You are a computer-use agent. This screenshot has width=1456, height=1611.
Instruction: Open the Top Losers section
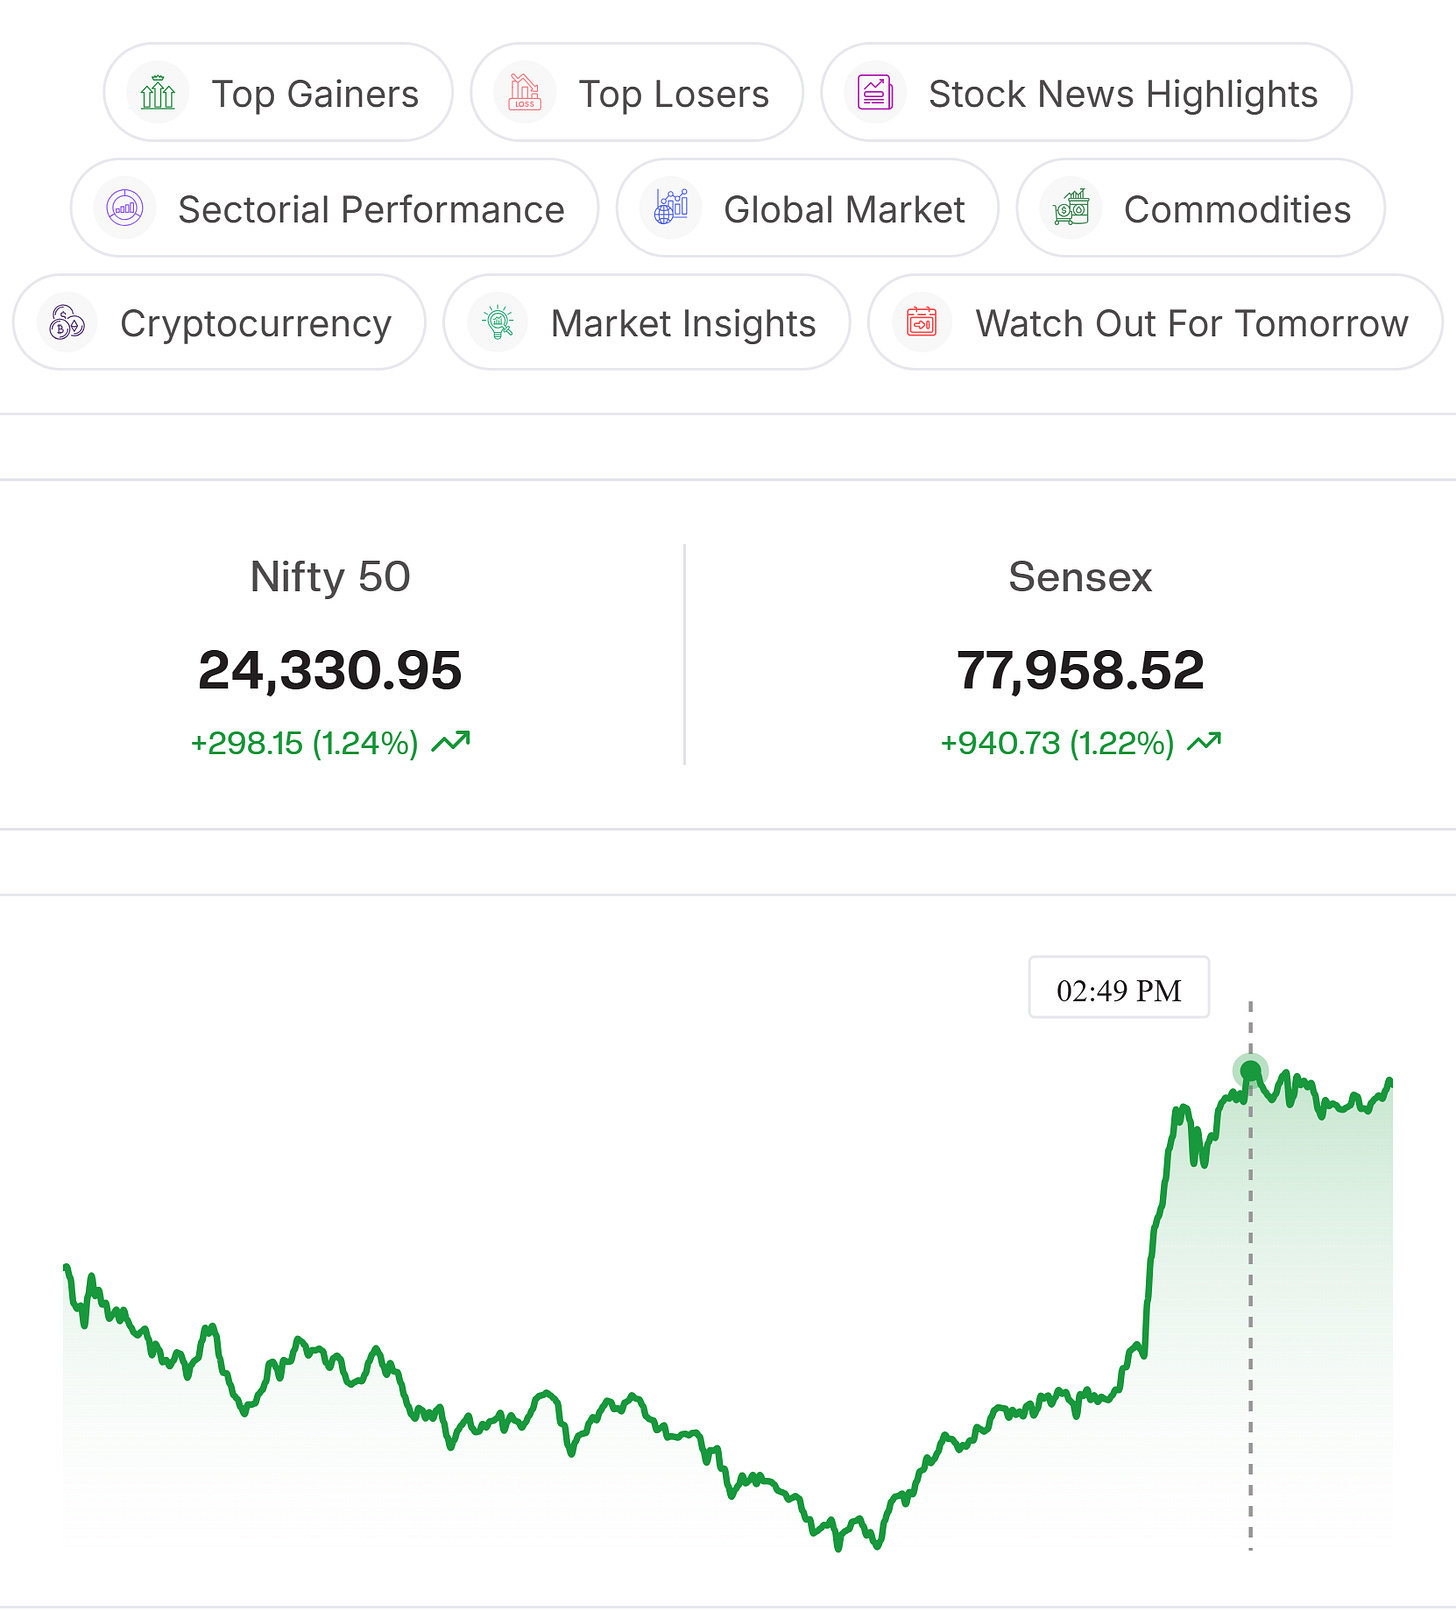pyautogui.click(x=637, y=93)
